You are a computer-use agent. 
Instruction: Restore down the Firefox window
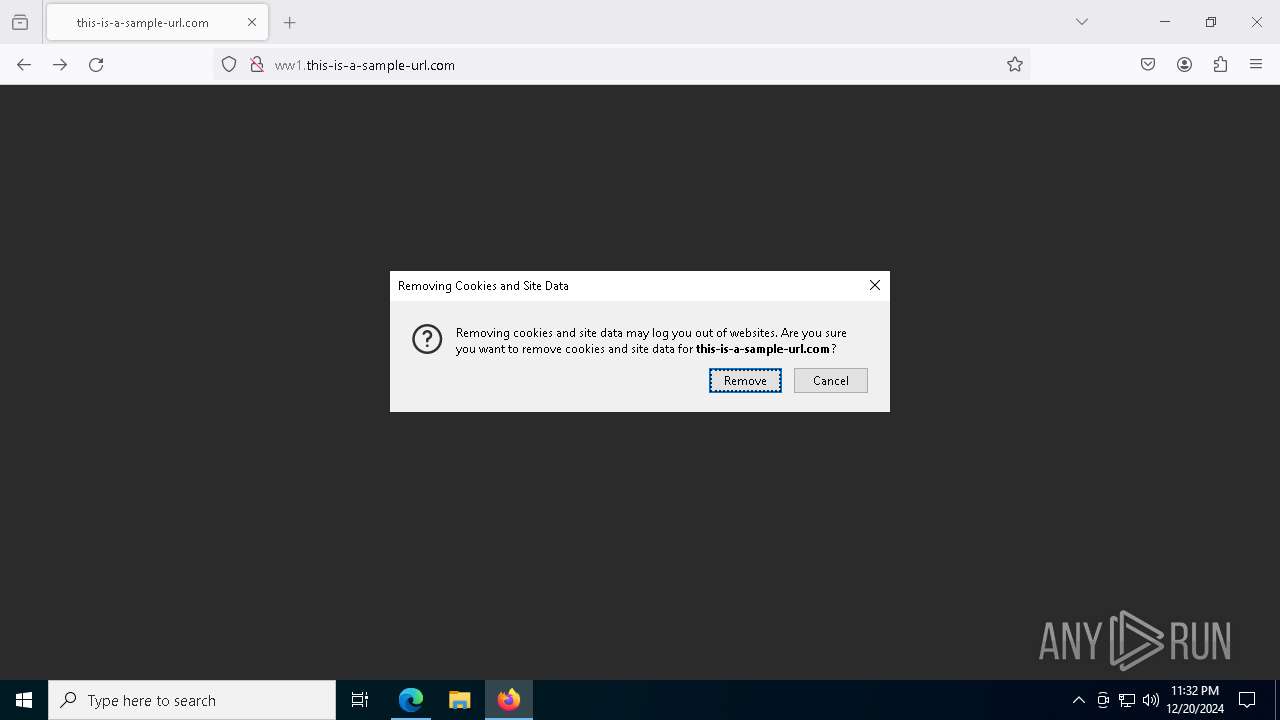click(x=1211, y=22)
